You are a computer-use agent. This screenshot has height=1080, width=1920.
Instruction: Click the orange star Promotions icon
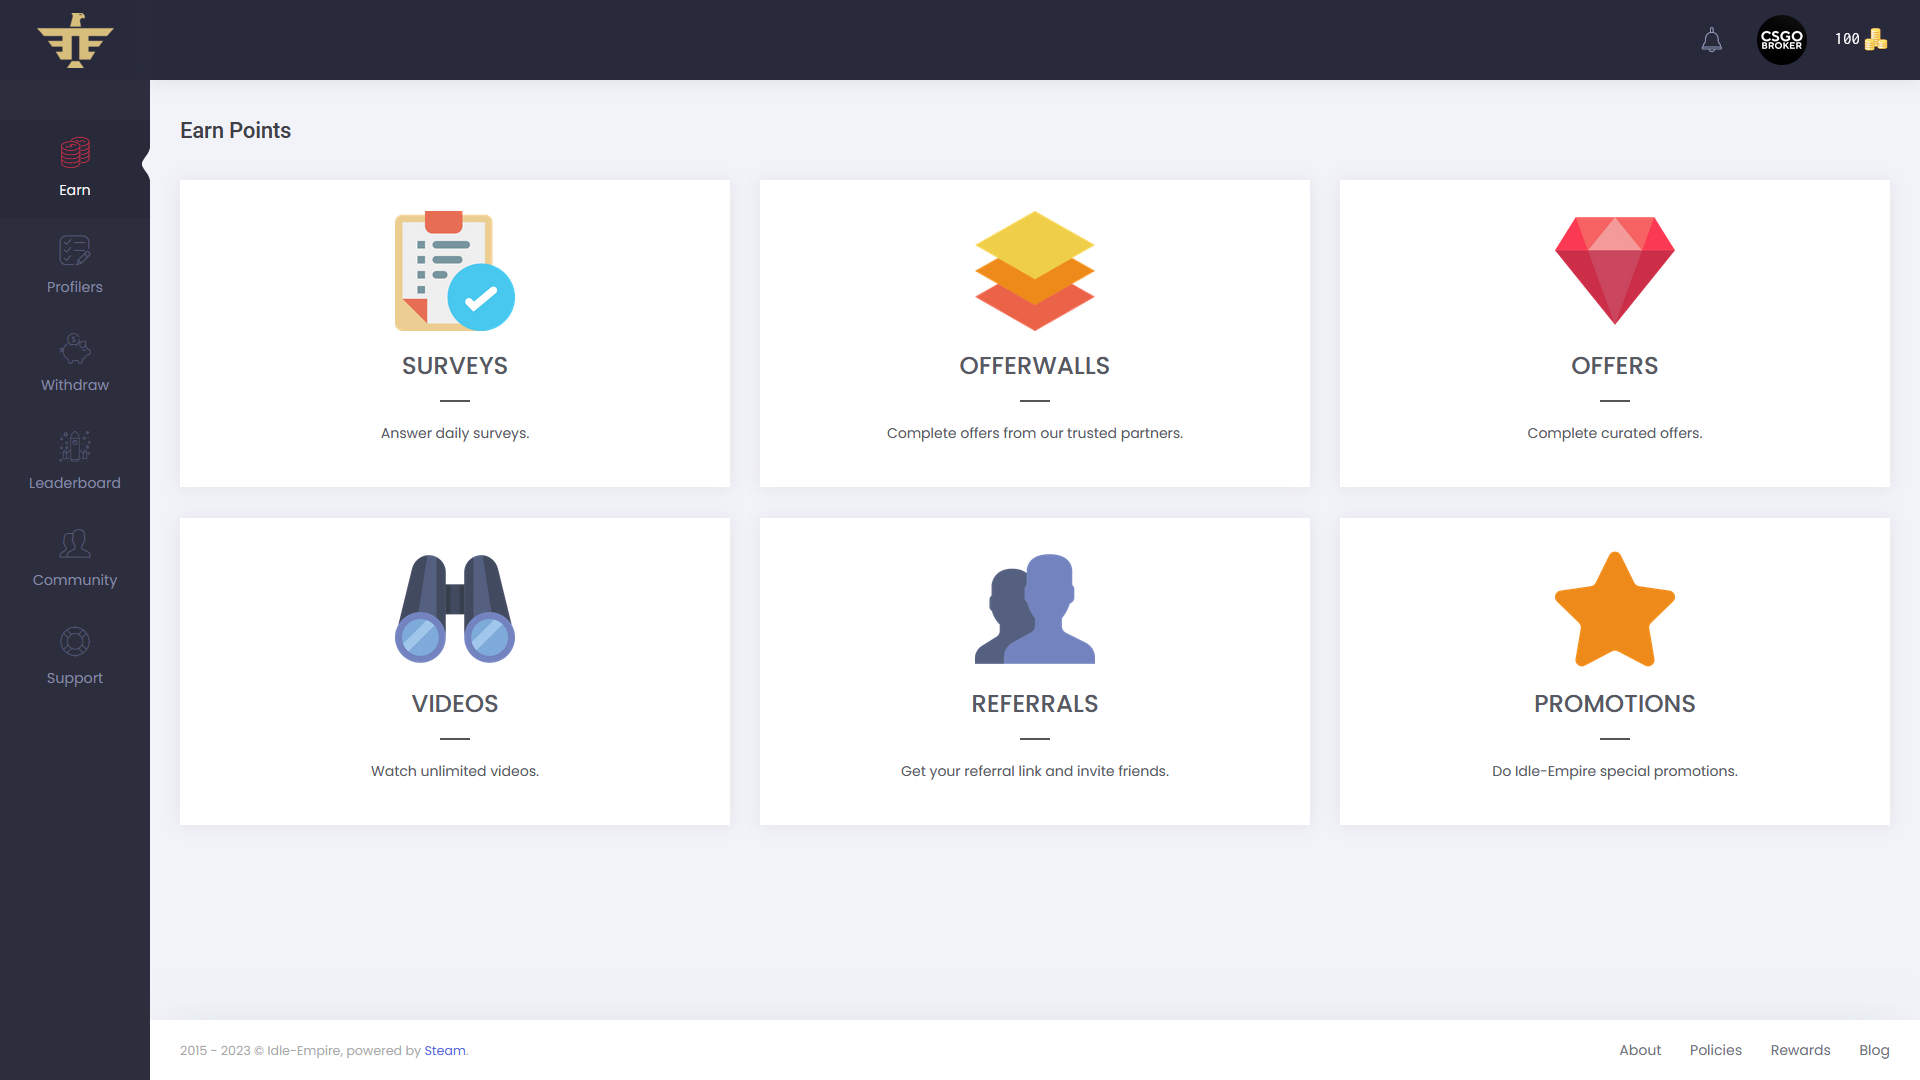pos(1614,608)
